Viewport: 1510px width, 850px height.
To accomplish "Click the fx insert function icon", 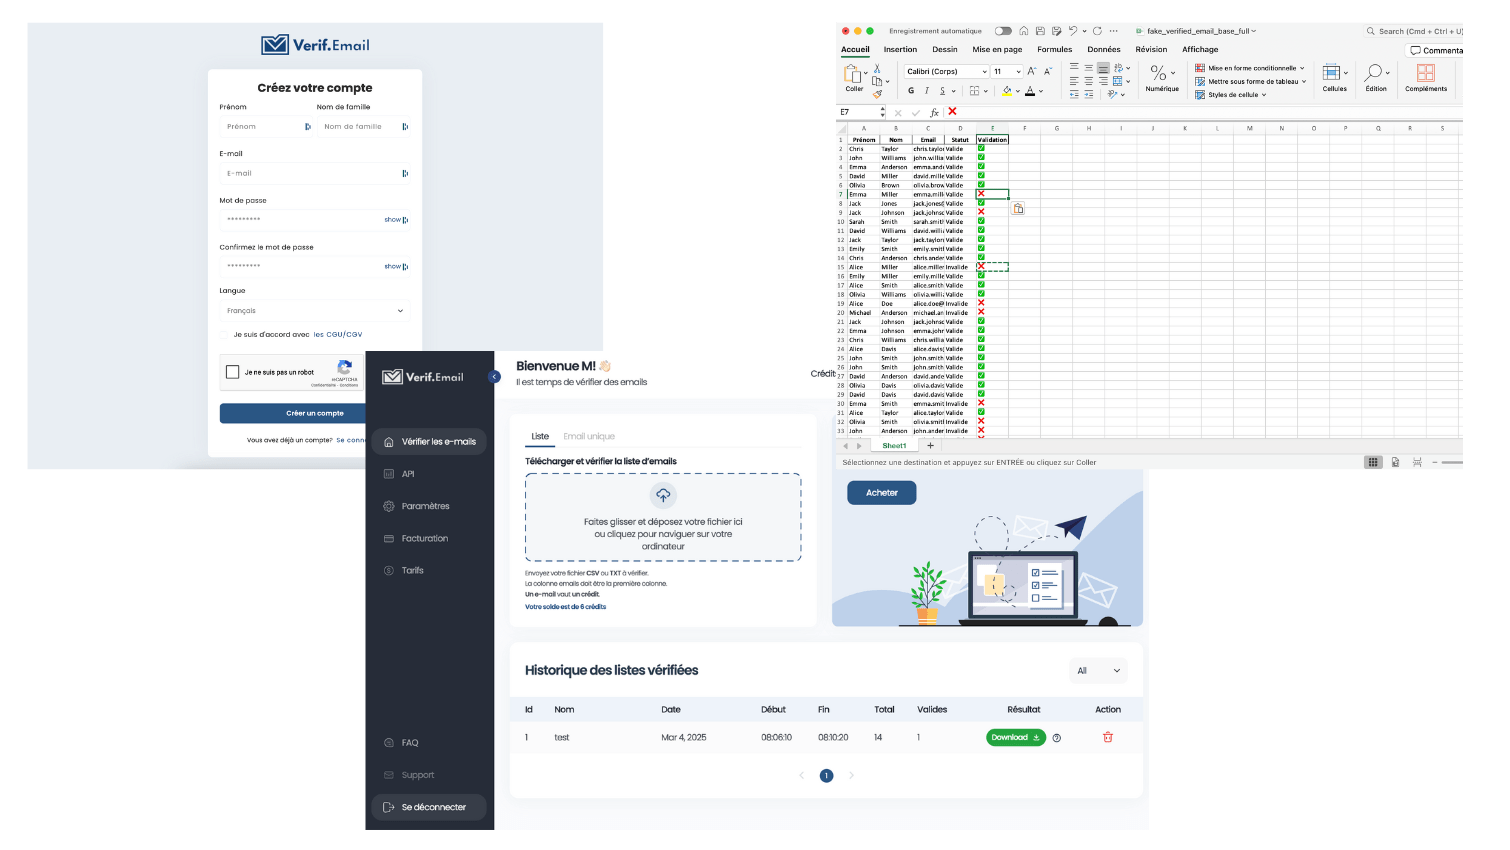I will point(934,112).
